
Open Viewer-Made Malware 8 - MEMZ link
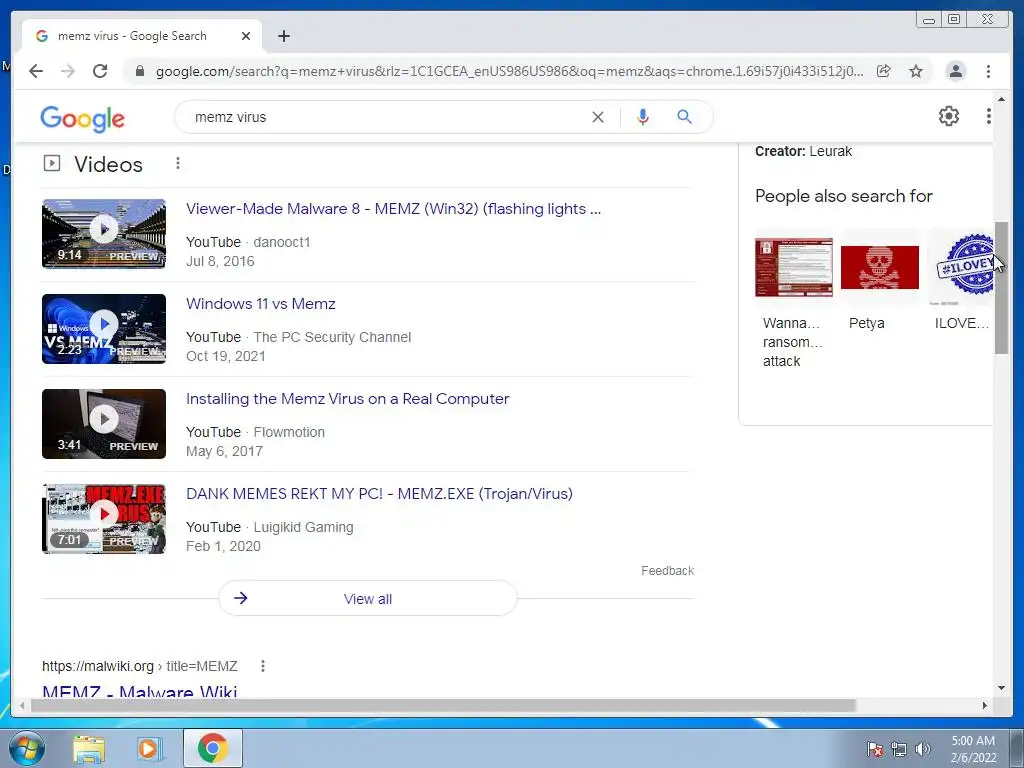[x=393, y=209]
